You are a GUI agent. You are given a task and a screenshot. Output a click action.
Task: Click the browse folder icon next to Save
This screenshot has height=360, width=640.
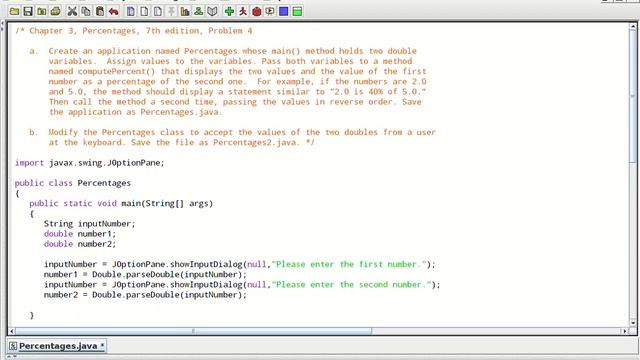[x=42, y=11]
